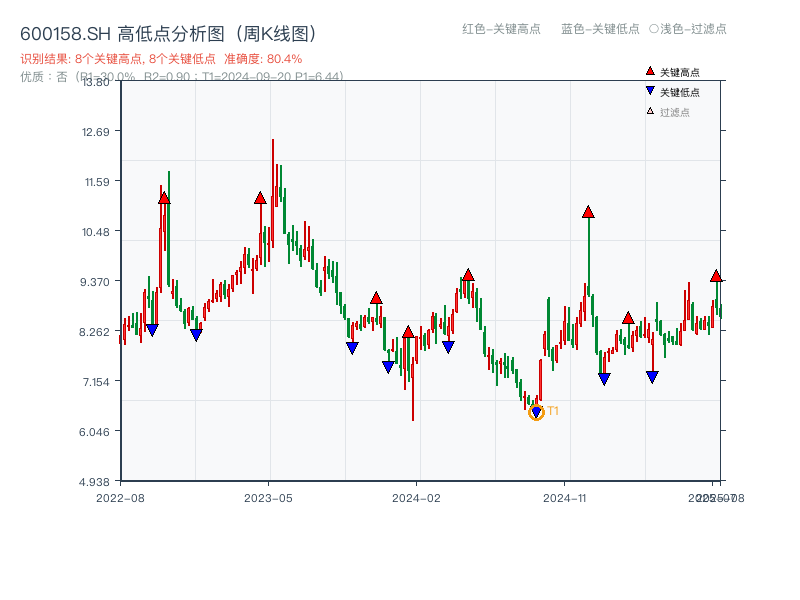Click the orange circled T1 marker

tap(536, 412)
